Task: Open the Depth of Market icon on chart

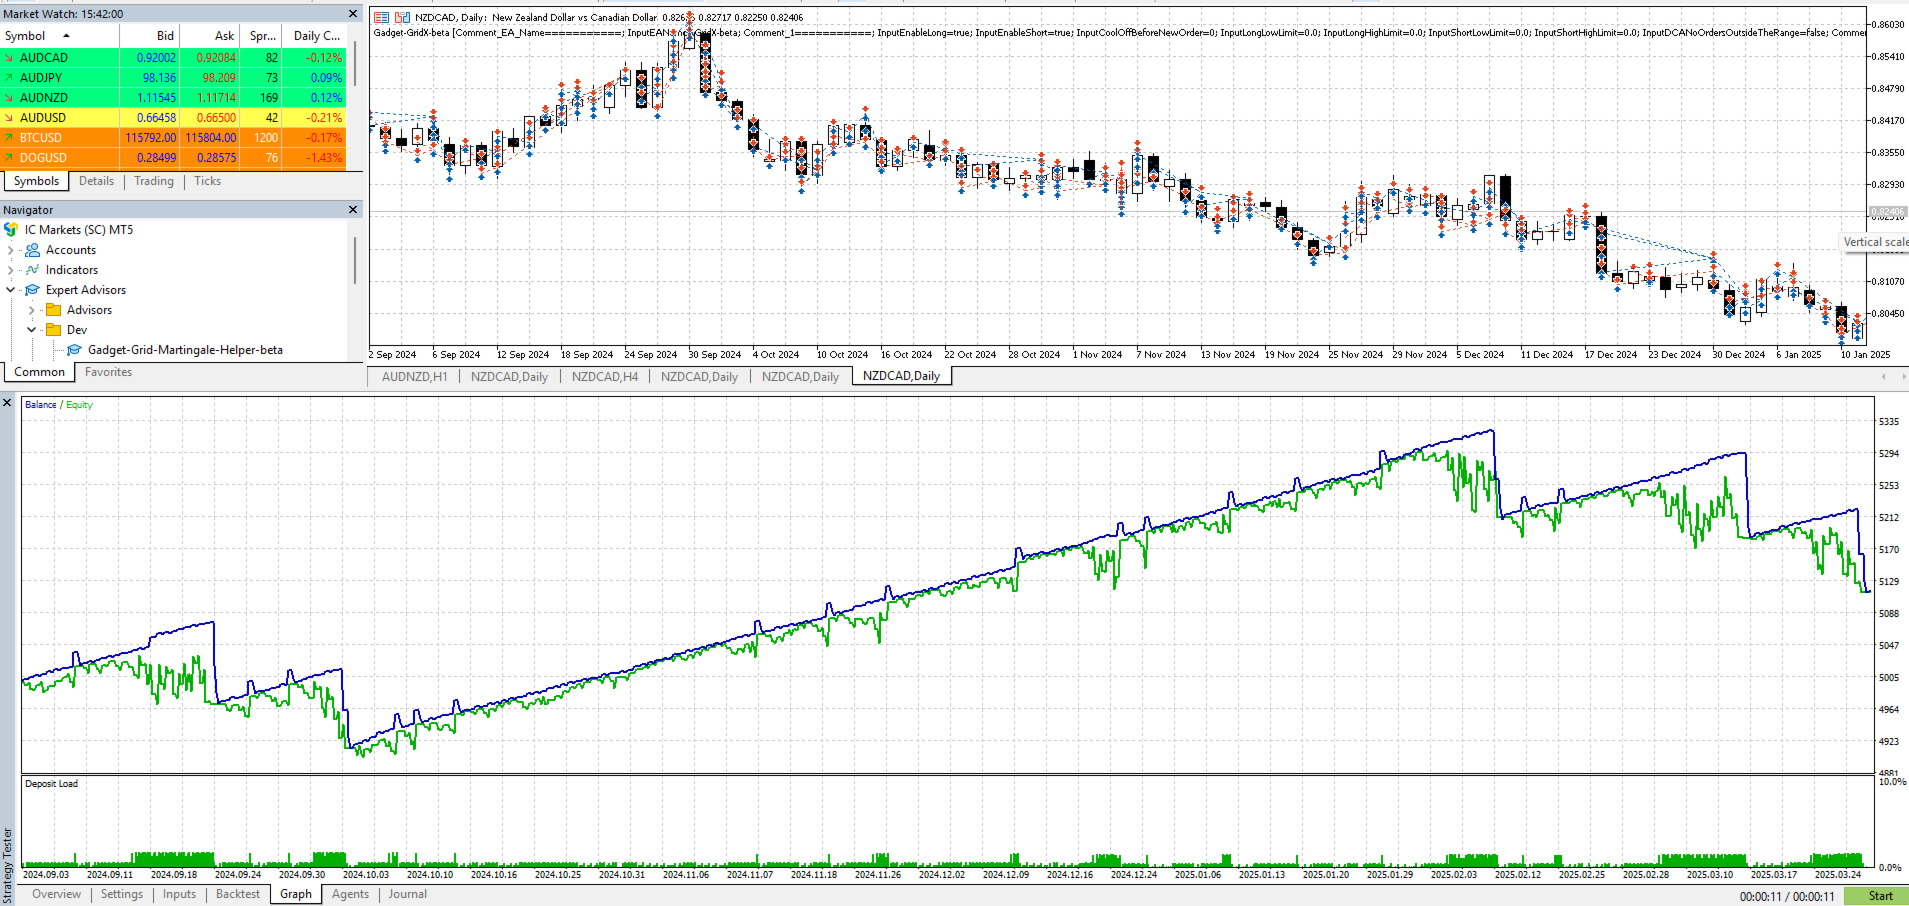Action: pos(402,17)
